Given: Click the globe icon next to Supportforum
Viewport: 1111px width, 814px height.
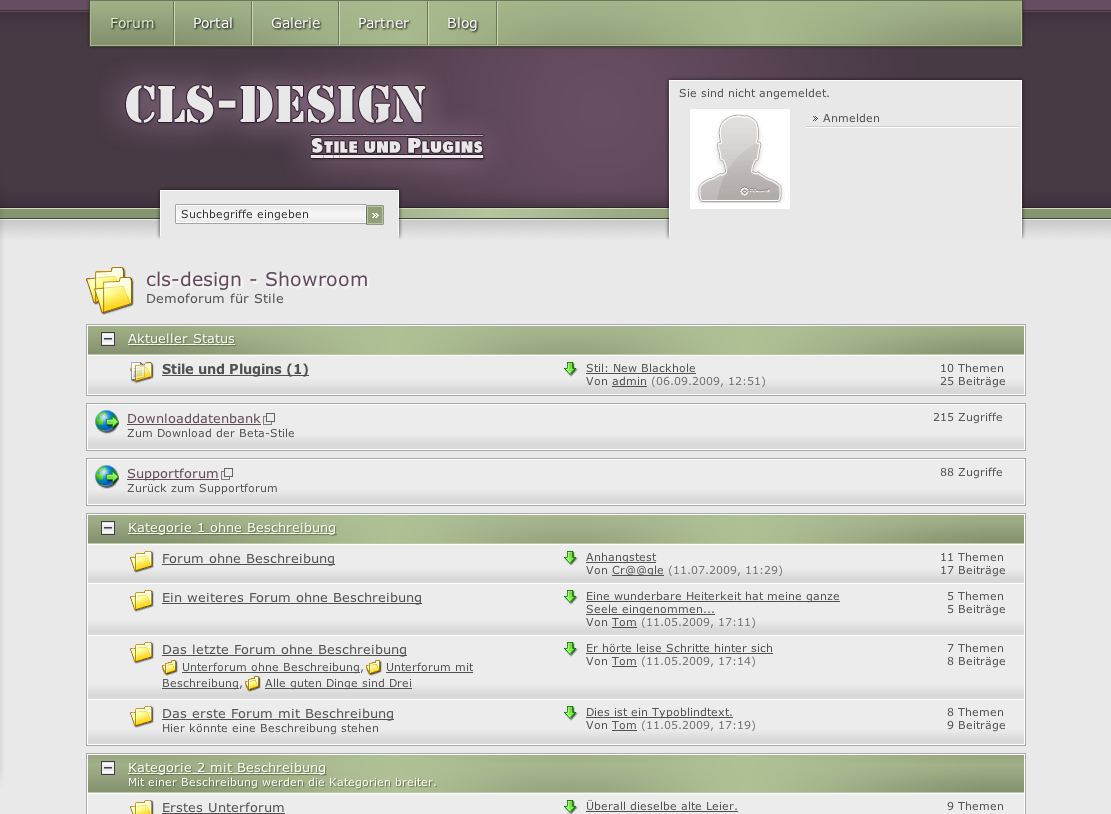Looking at the screenshot, I should coord(107,477).
